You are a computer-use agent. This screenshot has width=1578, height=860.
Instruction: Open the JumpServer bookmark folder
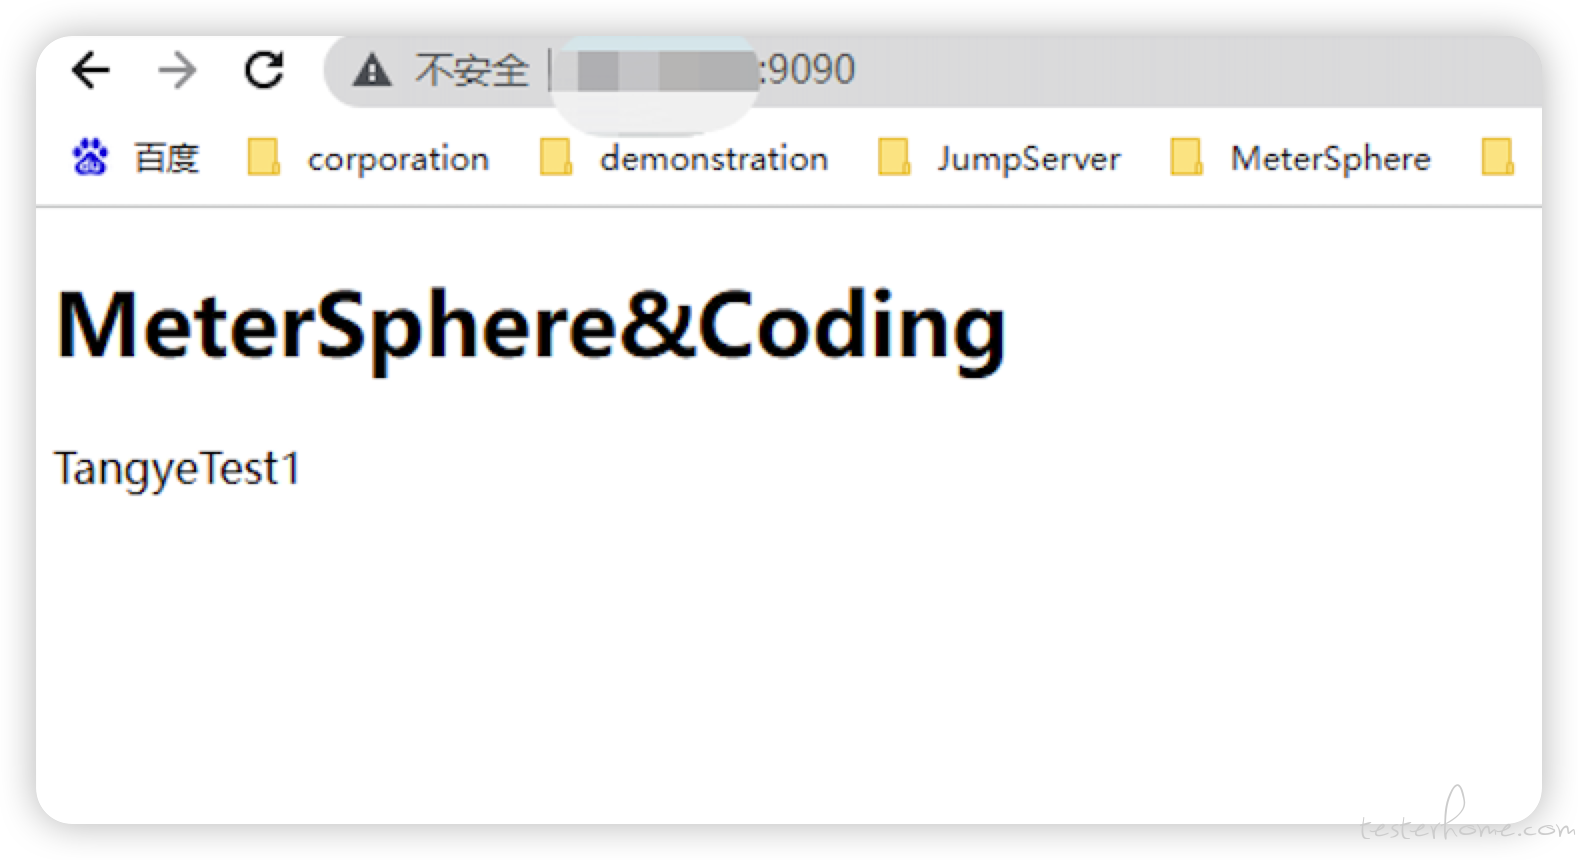click(x=999, y=158)
